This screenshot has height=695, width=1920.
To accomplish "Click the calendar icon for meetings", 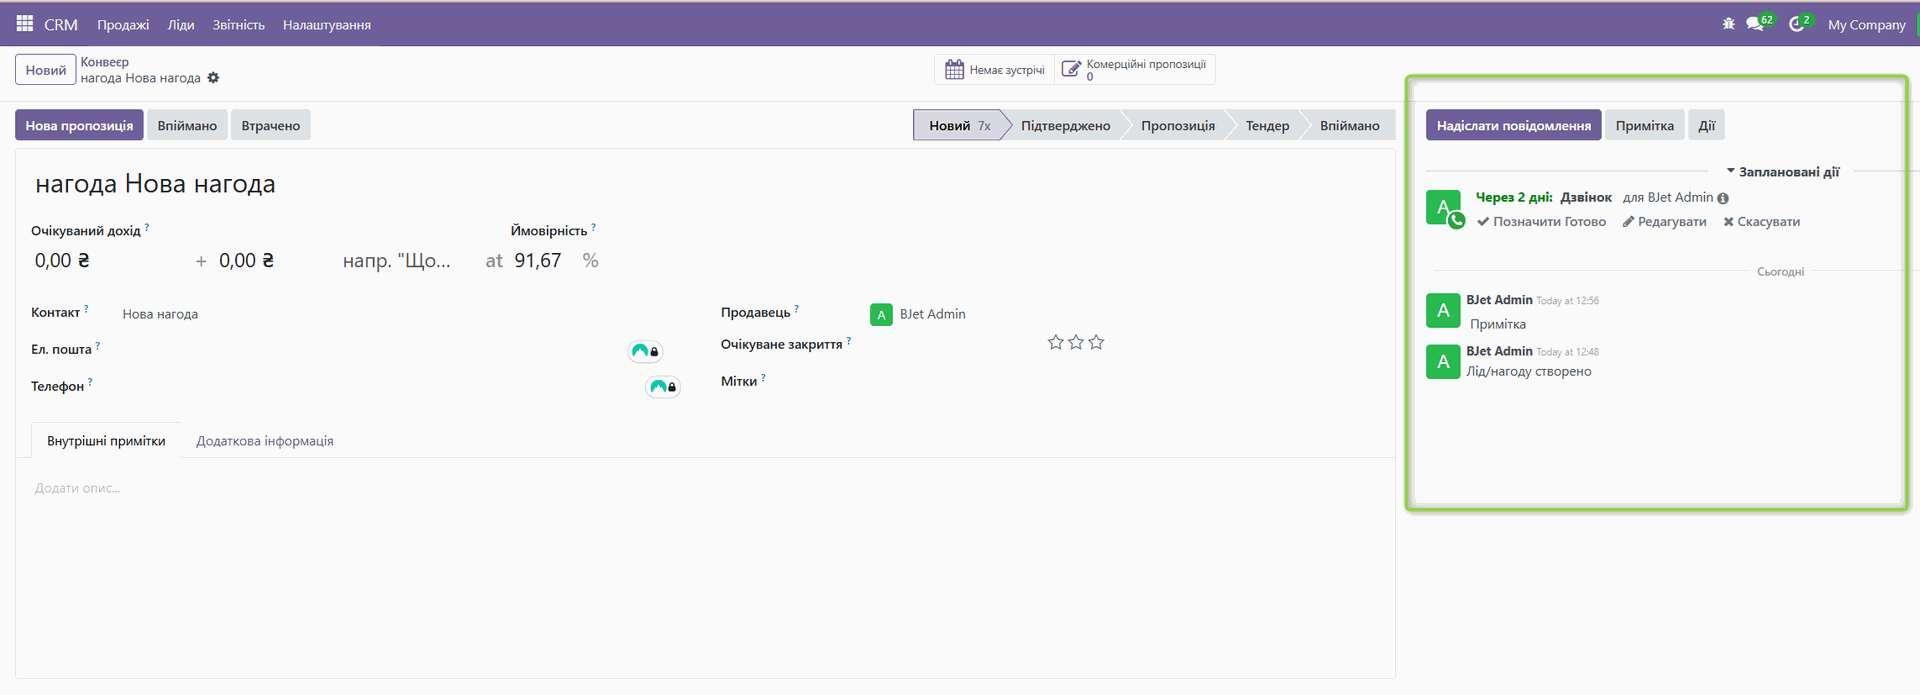I will [954, 70].
